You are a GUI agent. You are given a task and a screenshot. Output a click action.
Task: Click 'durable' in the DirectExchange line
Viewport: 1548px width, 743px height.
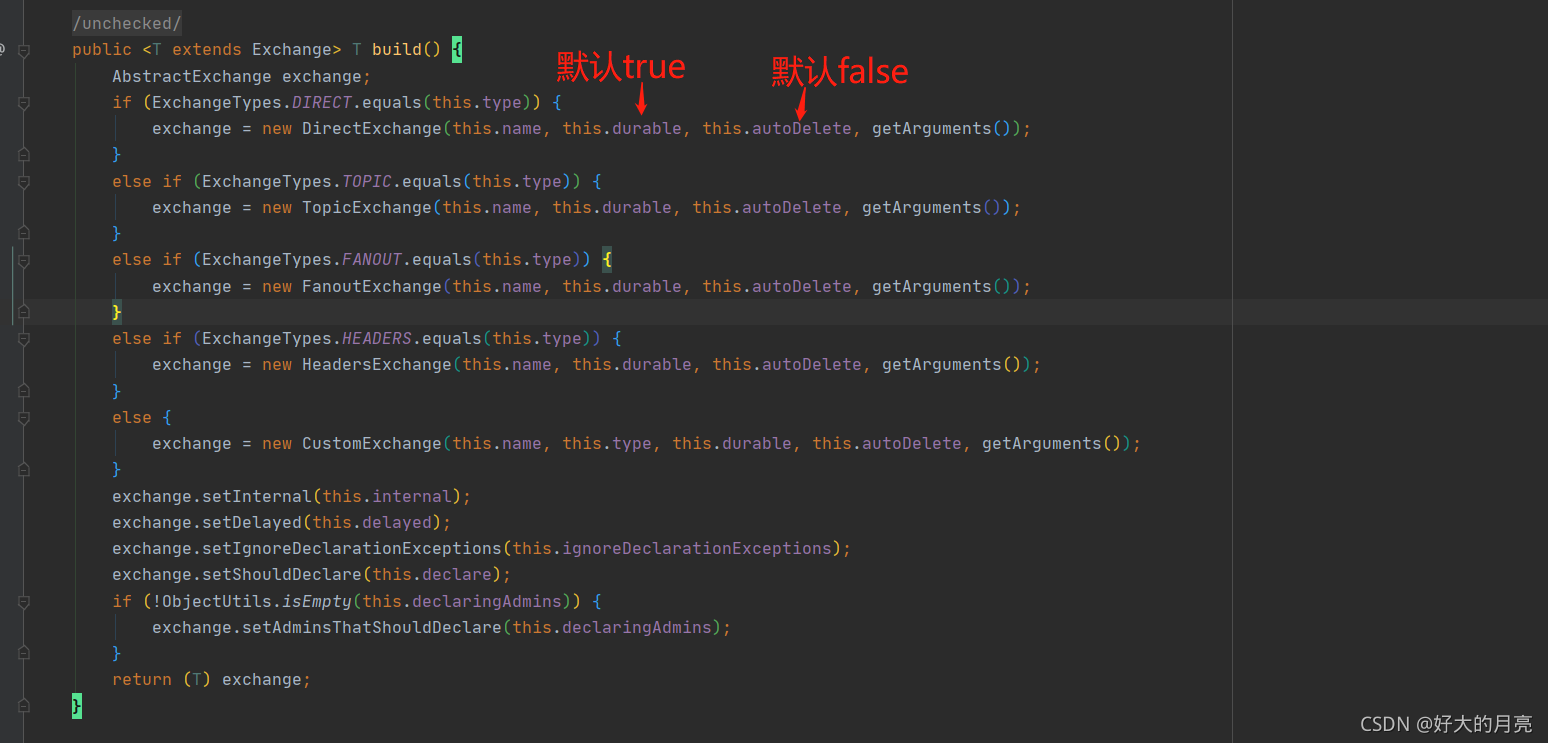click(647, 129)
